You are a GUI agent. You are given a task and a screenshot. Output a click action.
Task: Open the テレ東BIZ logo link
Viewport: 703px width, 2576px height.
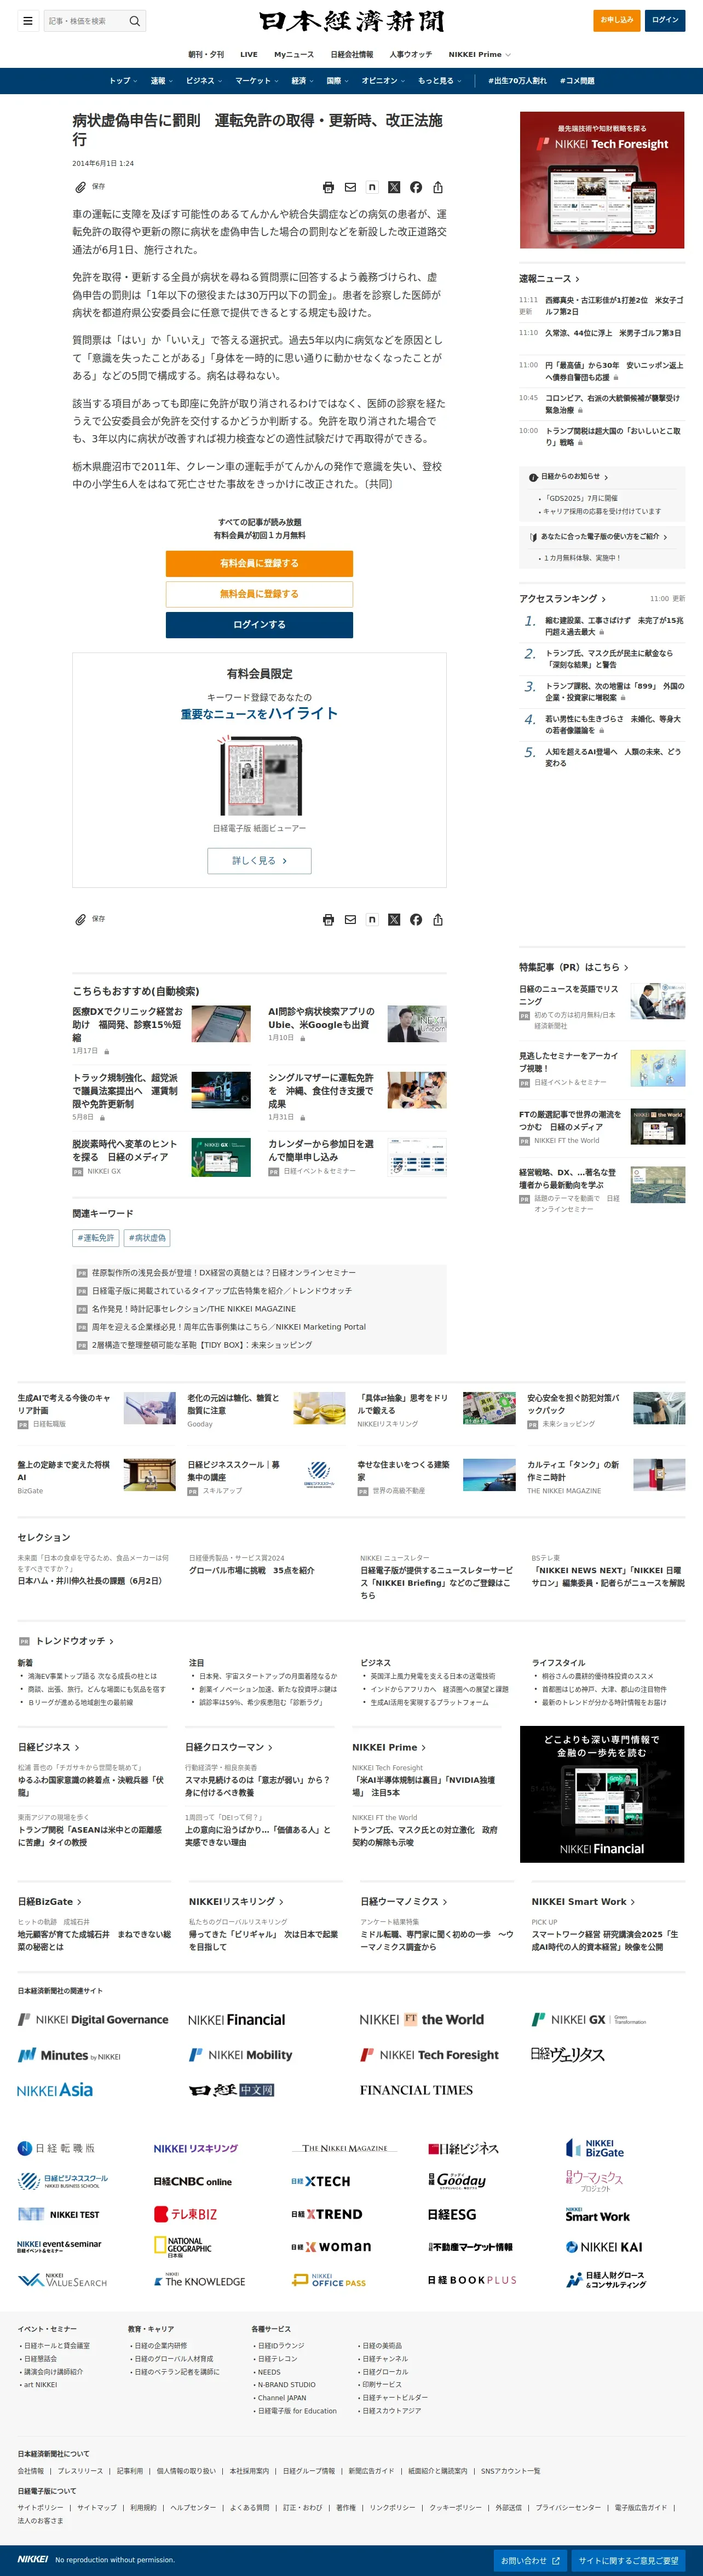coord(186,2215)
